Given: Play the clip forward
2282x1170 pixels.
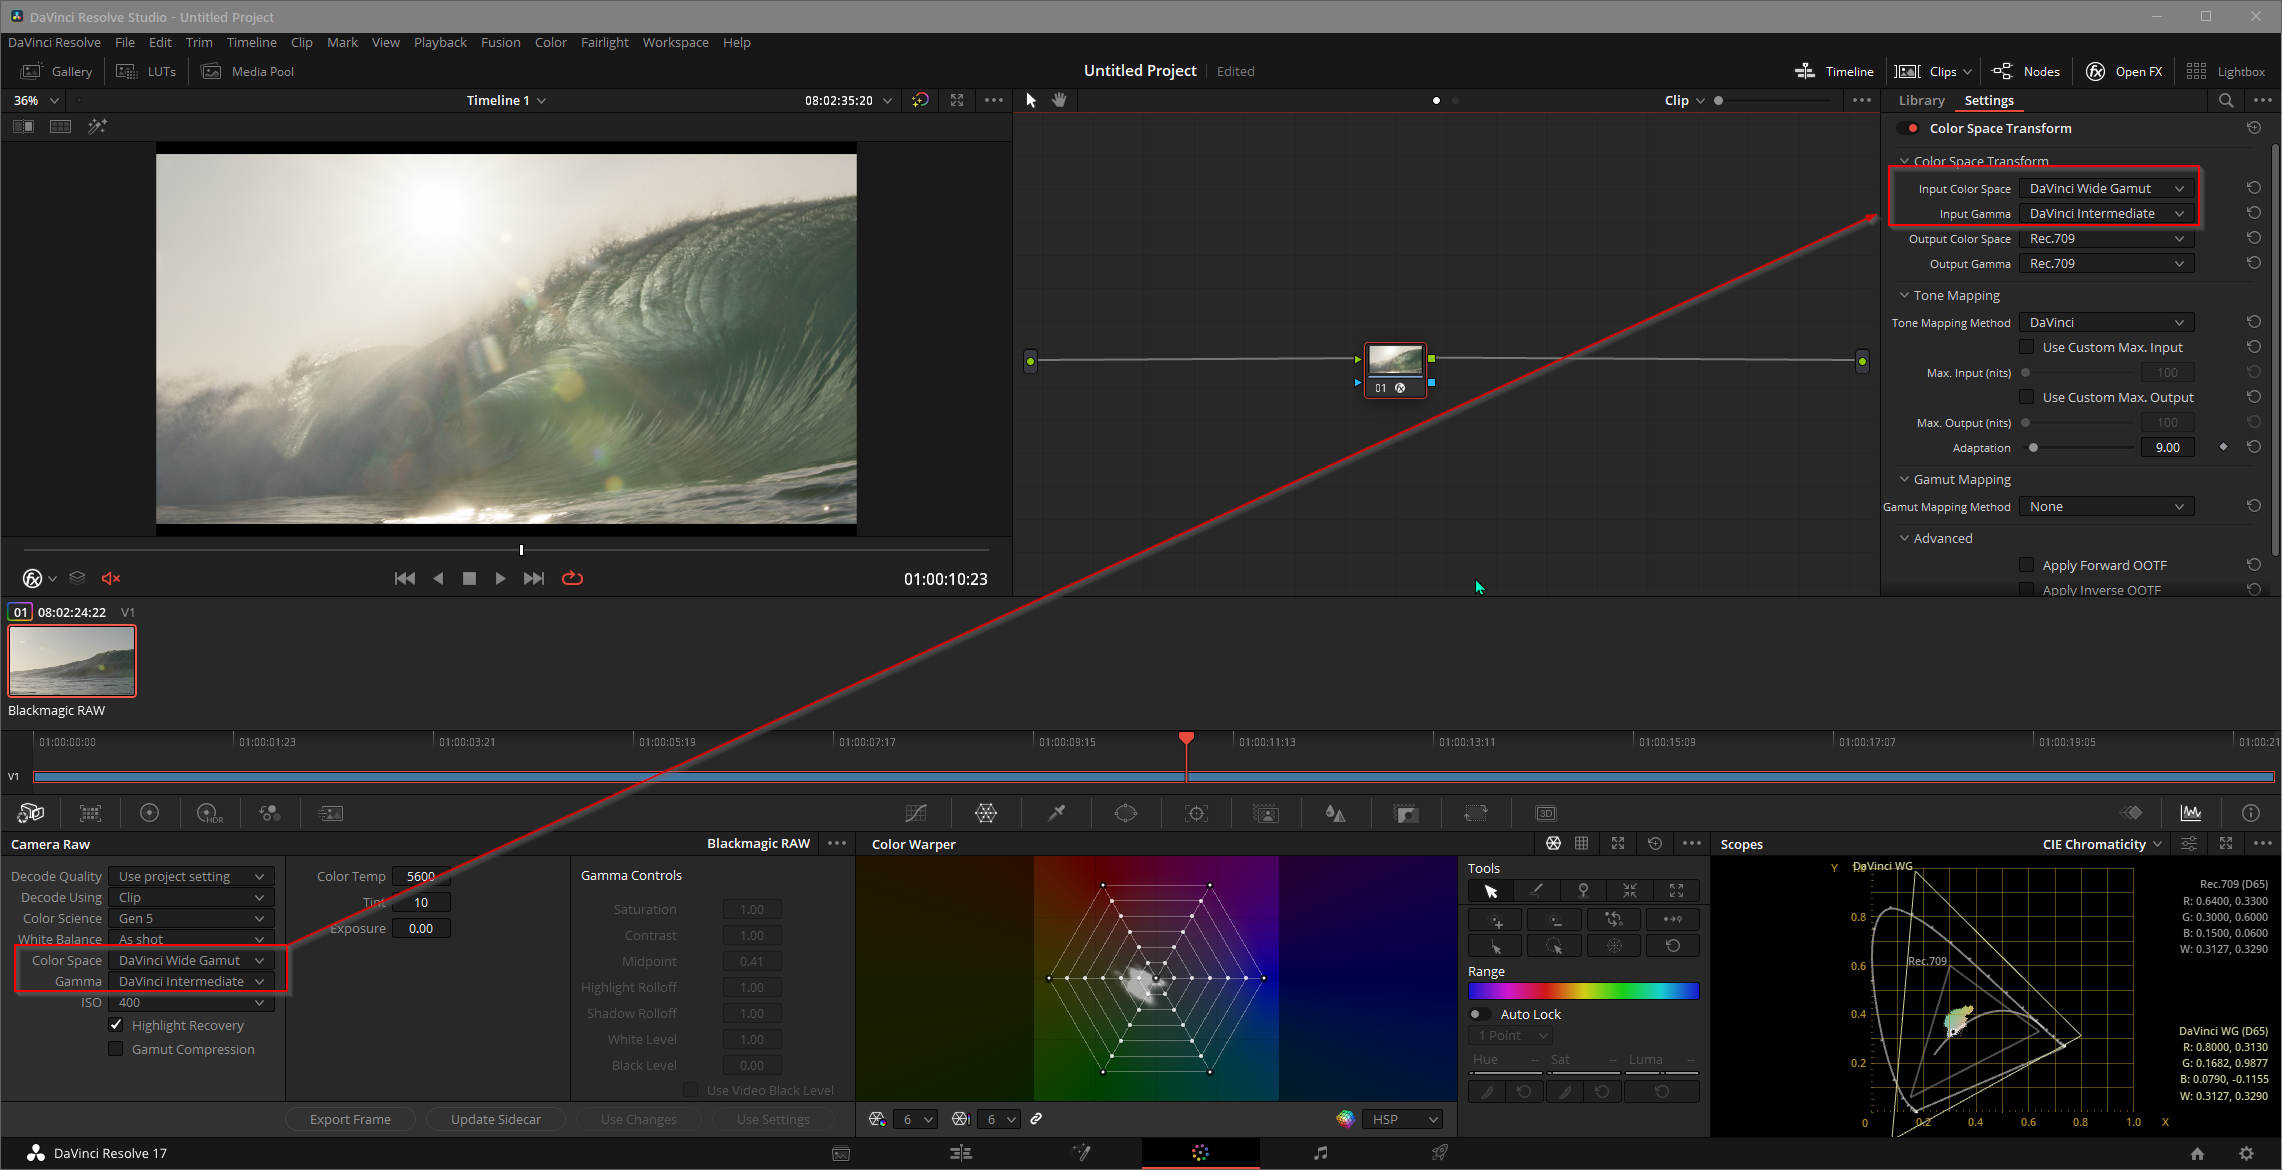Looking at the screenshot, I should pos(500,578).
